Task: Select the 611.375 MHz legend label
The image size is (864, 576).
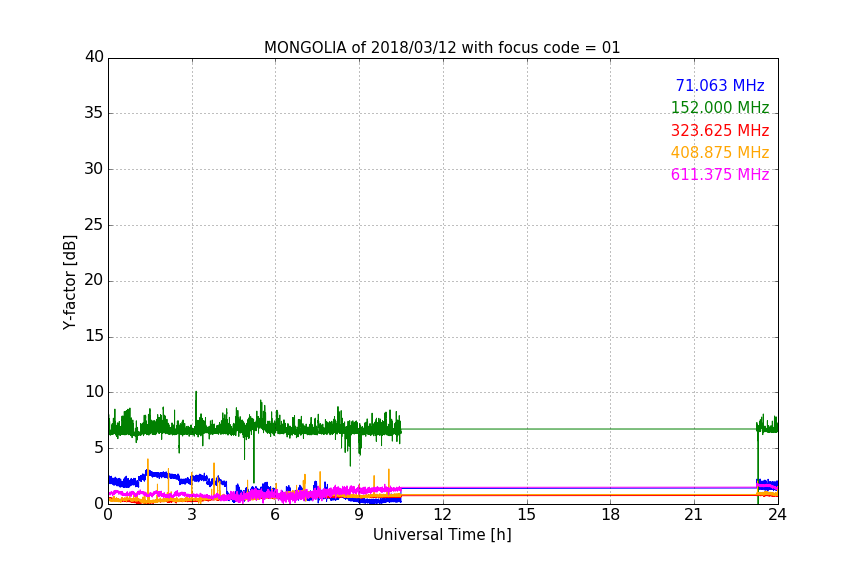Action: tap(720, 174)
